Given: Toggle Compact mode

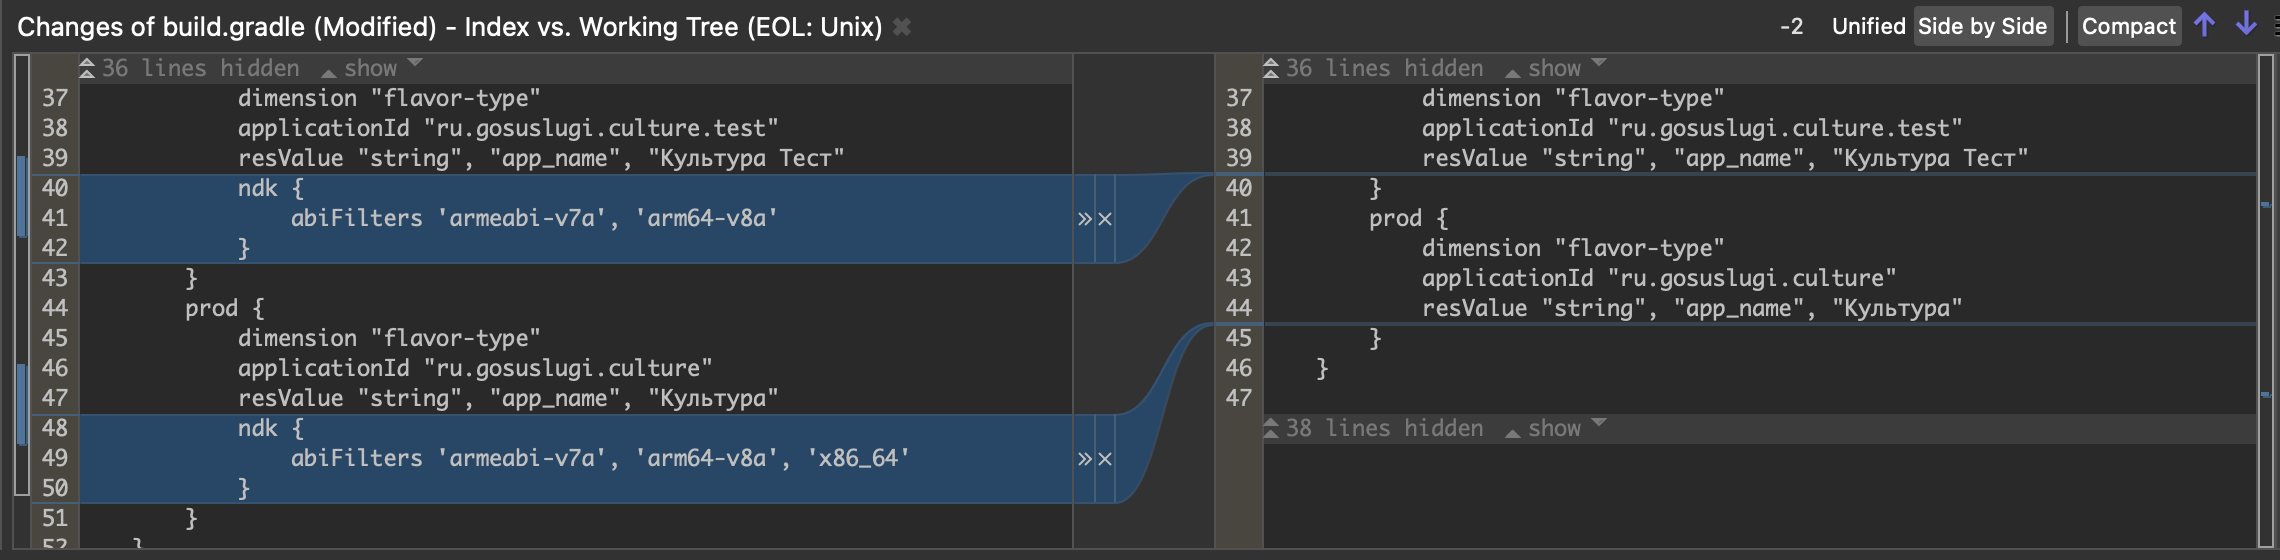Looking at the screenshot, I should [2129, 27].
